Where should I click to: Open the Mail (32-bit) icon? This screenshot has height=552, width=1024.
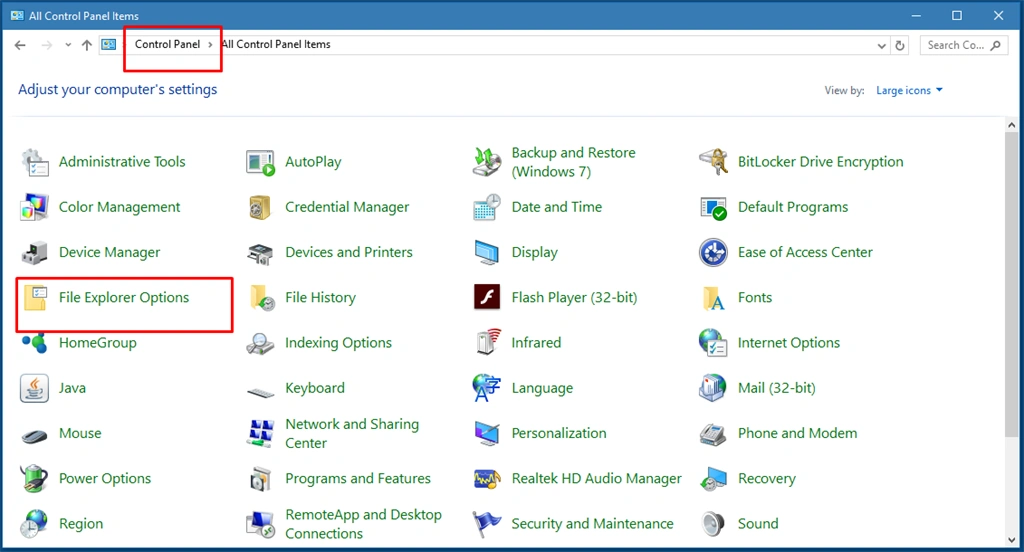point(713,388)
